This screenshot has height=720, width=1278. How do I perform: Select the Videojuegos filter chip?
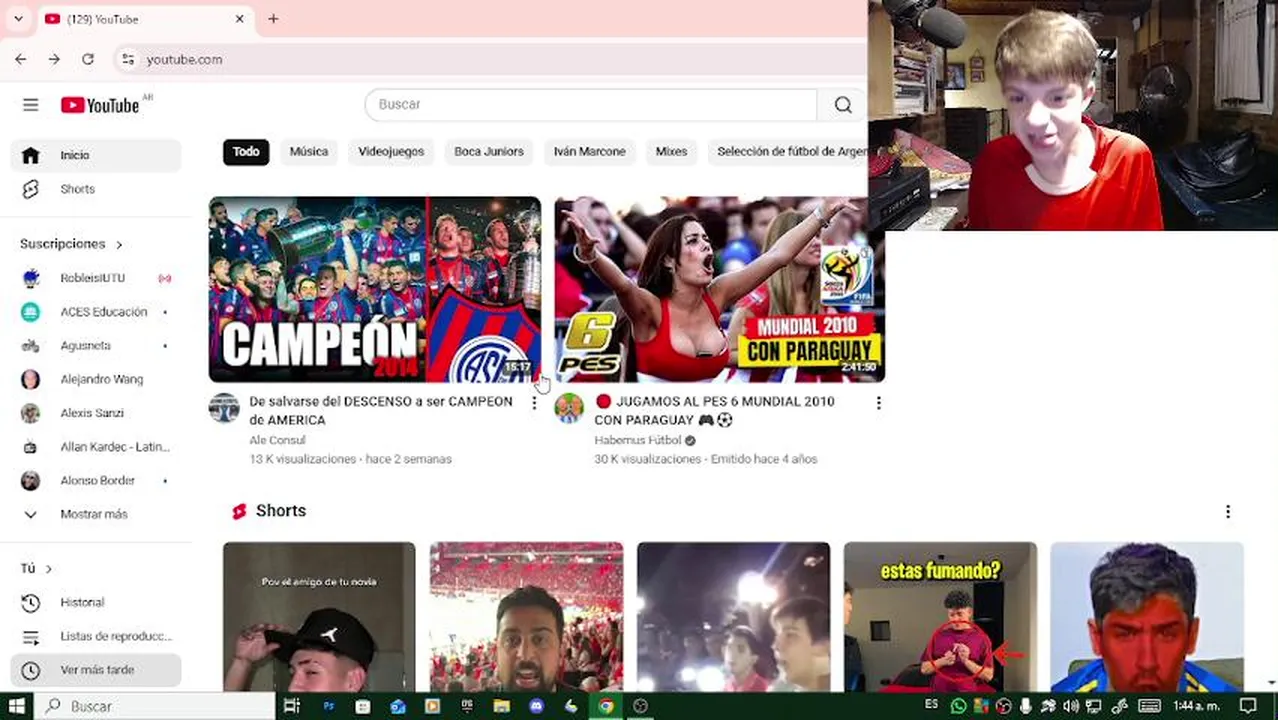[x=391, y=152]
